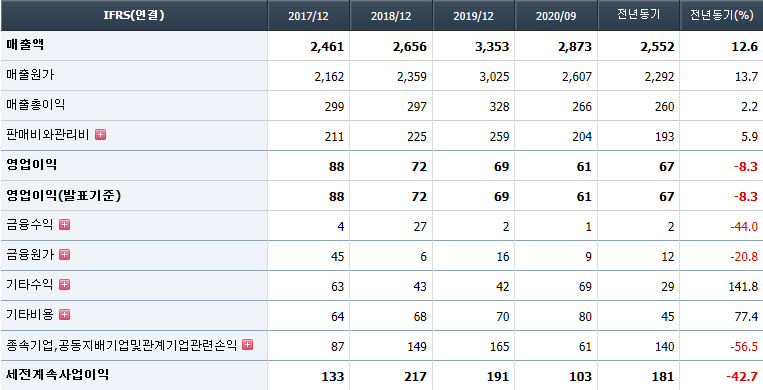The height and width of the screenshot is (390, 763).
Task: Click 관계기업관련손익 value 165 for 2019/12
Action: [500, 347]
